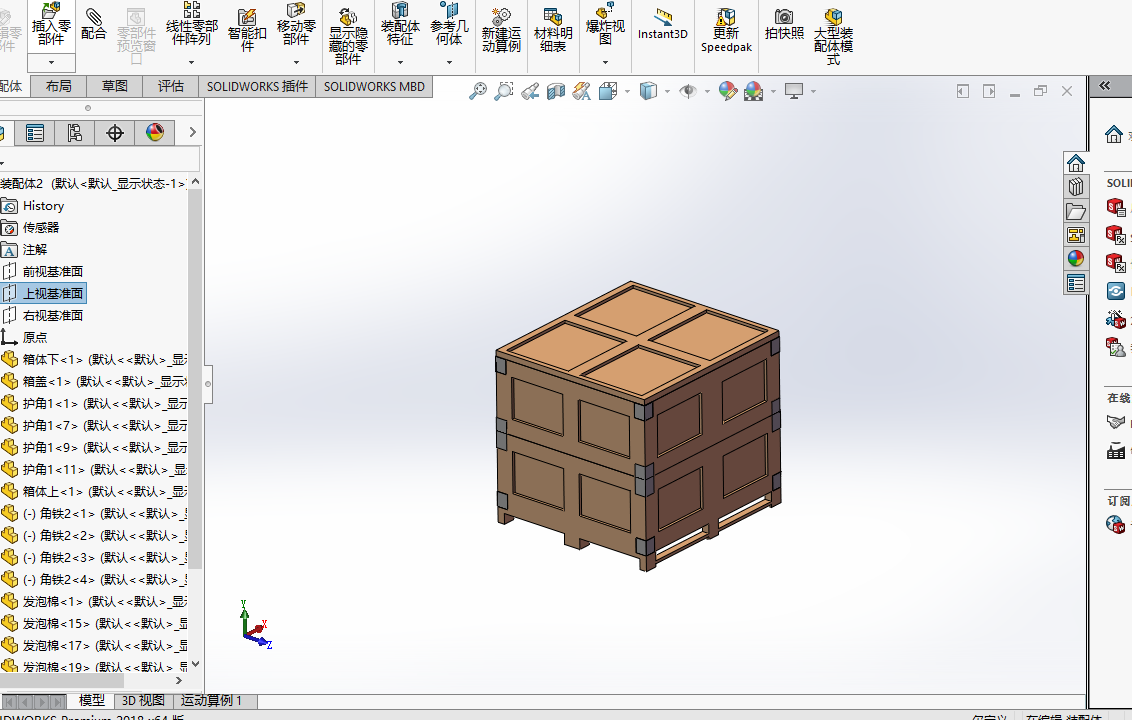Screen dimensions: 1132x720
Task: Click Exploded View (爆炸视图) icon
Action: pyautogui.click(x=605, y=24)
